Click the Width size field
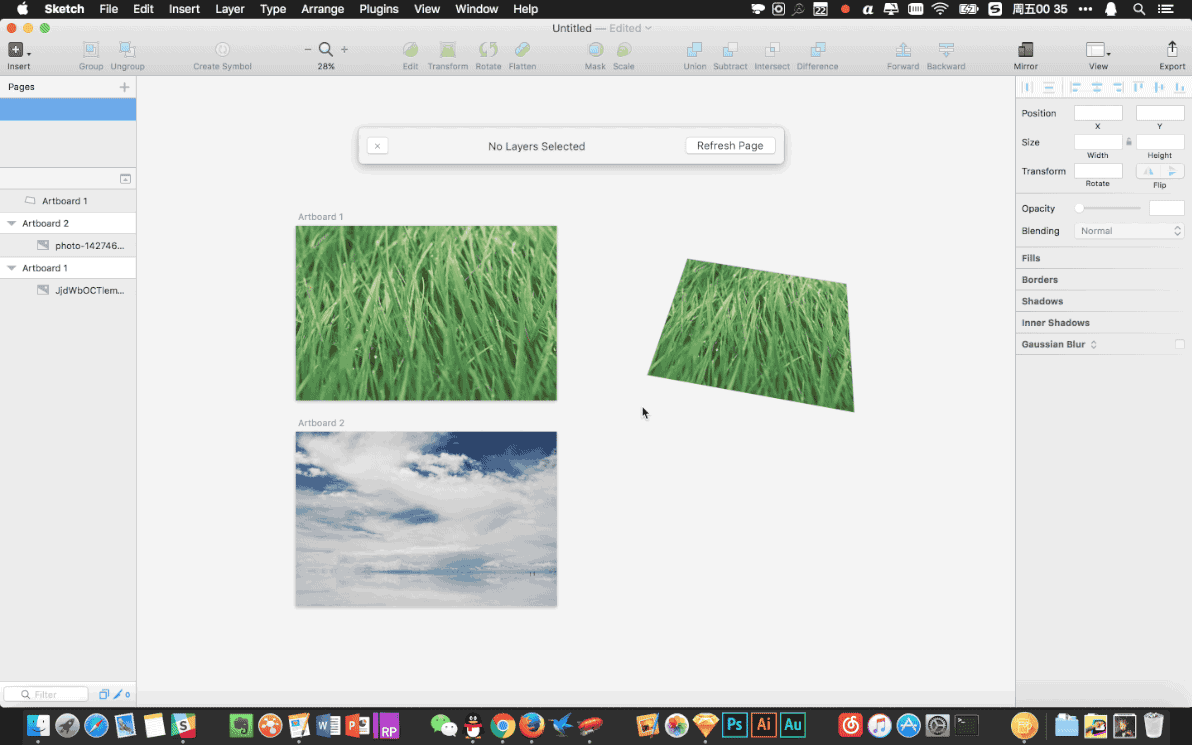Viewport: 1192px width, 745px height. [1098, 142]
